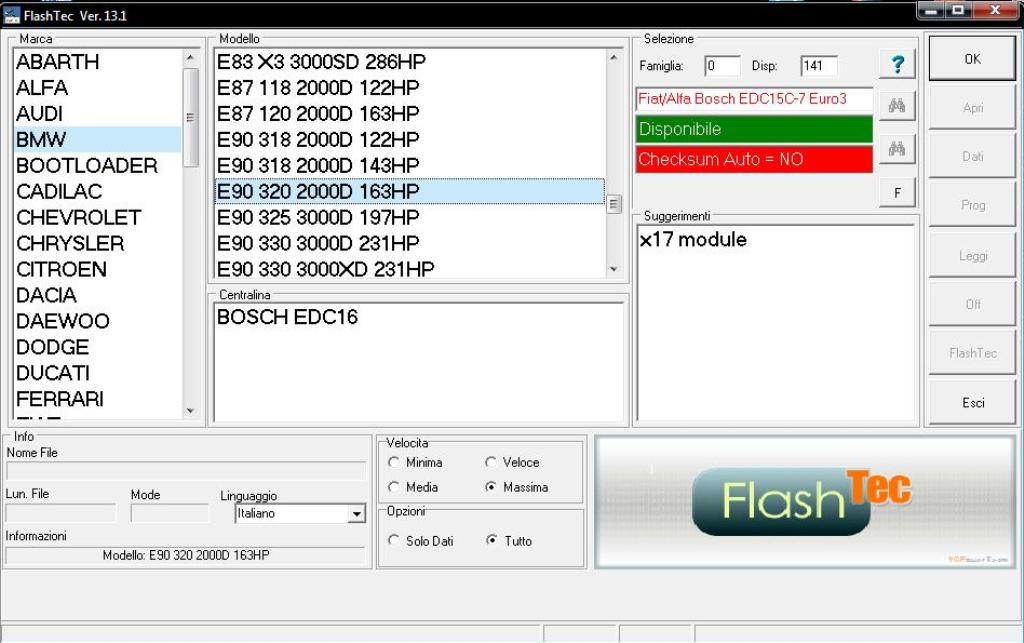Click the Fiat/Alfa Bosch EDC15C-7 Euro3 field
Screen dimensions: 1024x643
click(x=754, y=99)
